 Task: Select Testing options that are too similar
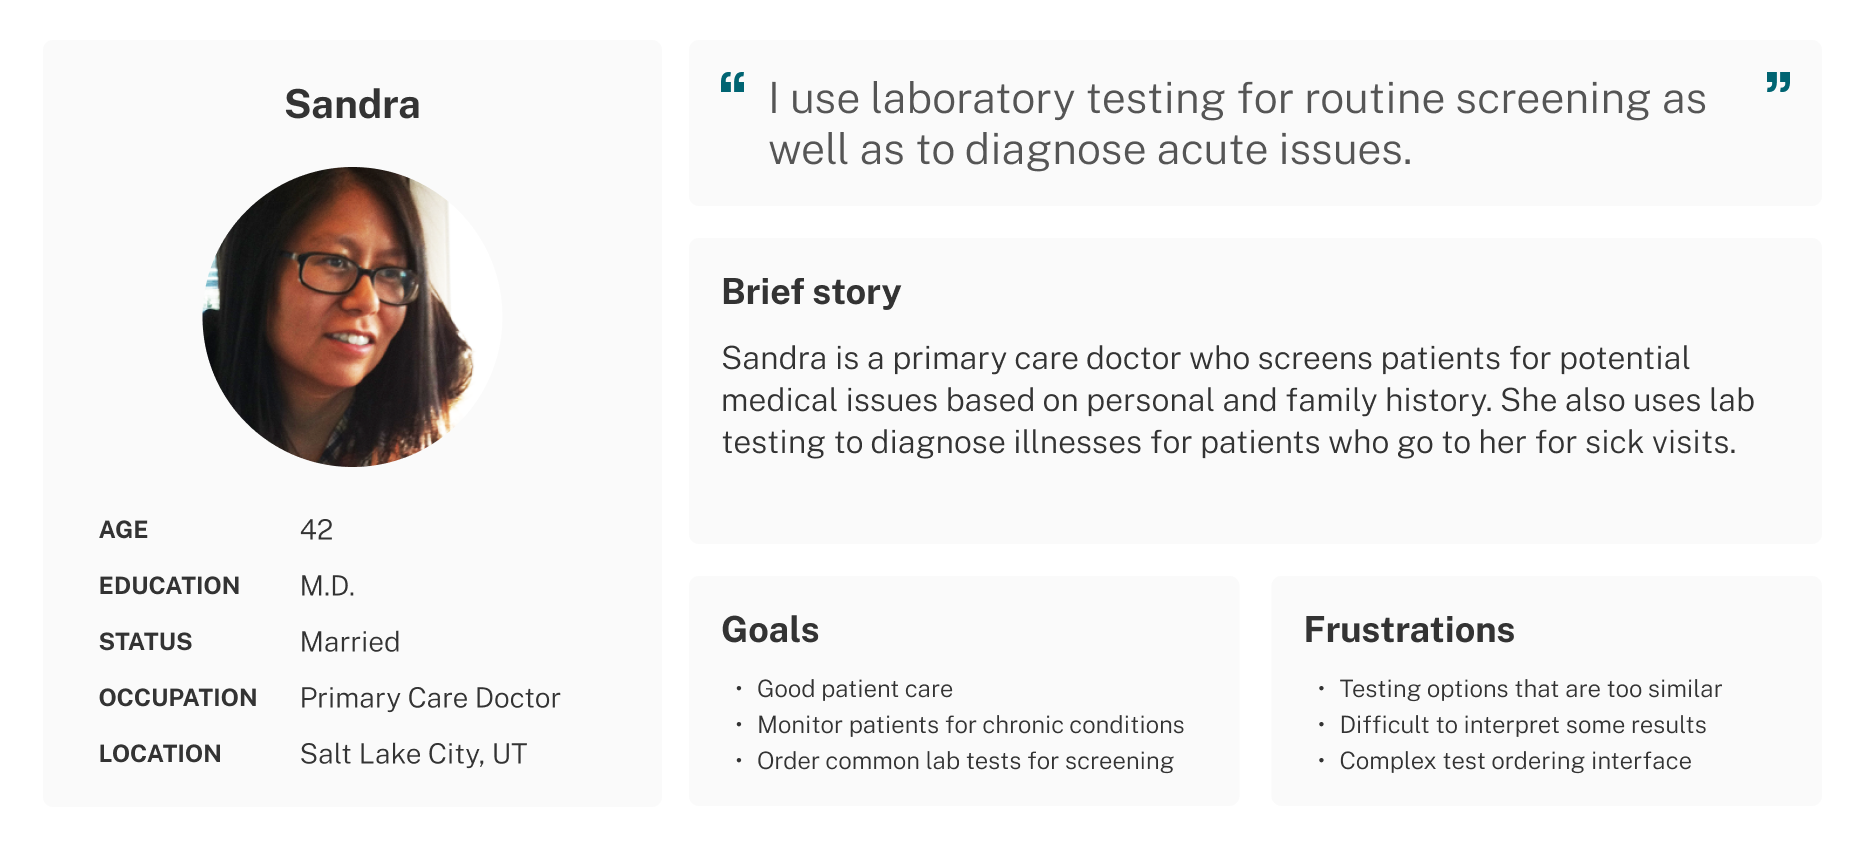pyautogui.click(x=1530, y=689)
